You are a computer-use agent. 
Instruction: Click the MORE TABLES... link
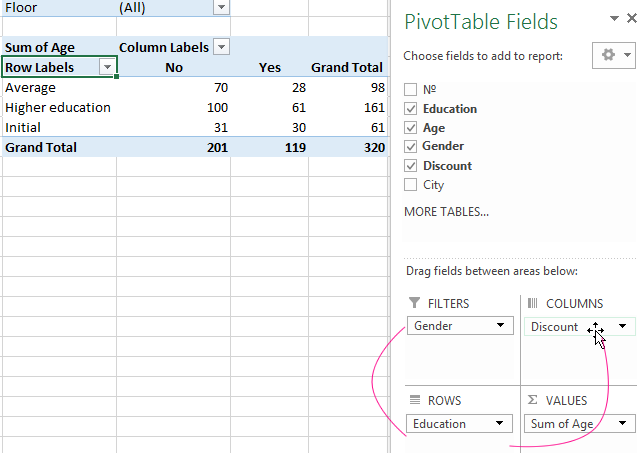[446, 212]
